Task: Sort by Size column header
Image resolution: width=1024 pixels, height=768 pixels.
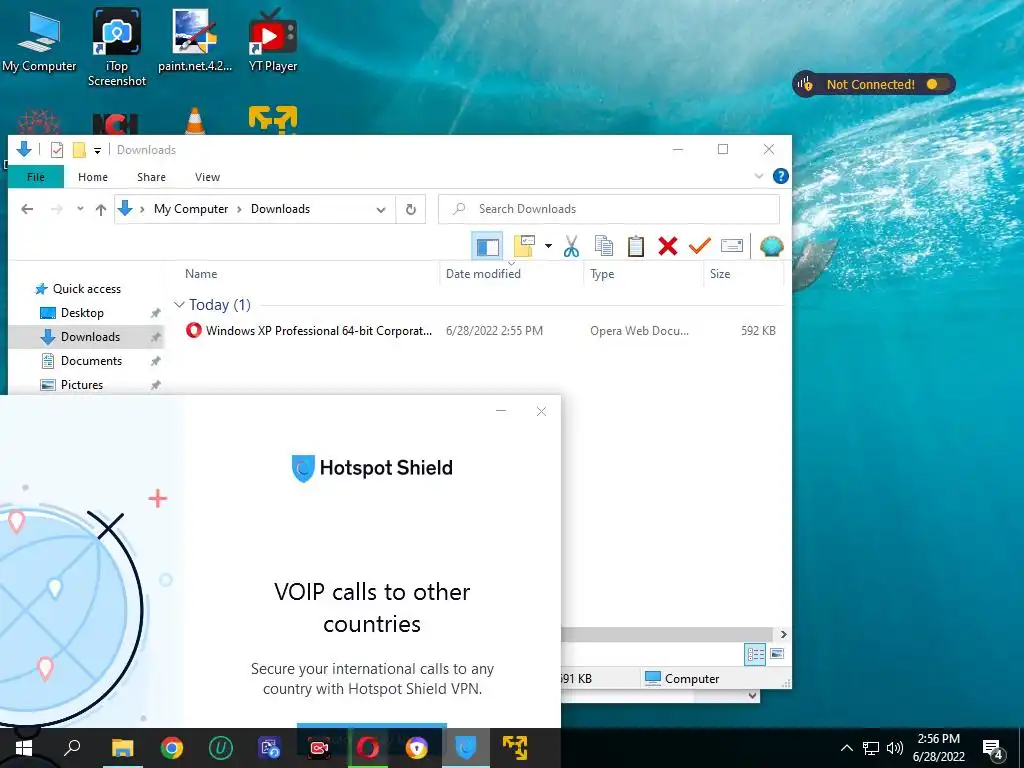Action: tap(720, 274)
